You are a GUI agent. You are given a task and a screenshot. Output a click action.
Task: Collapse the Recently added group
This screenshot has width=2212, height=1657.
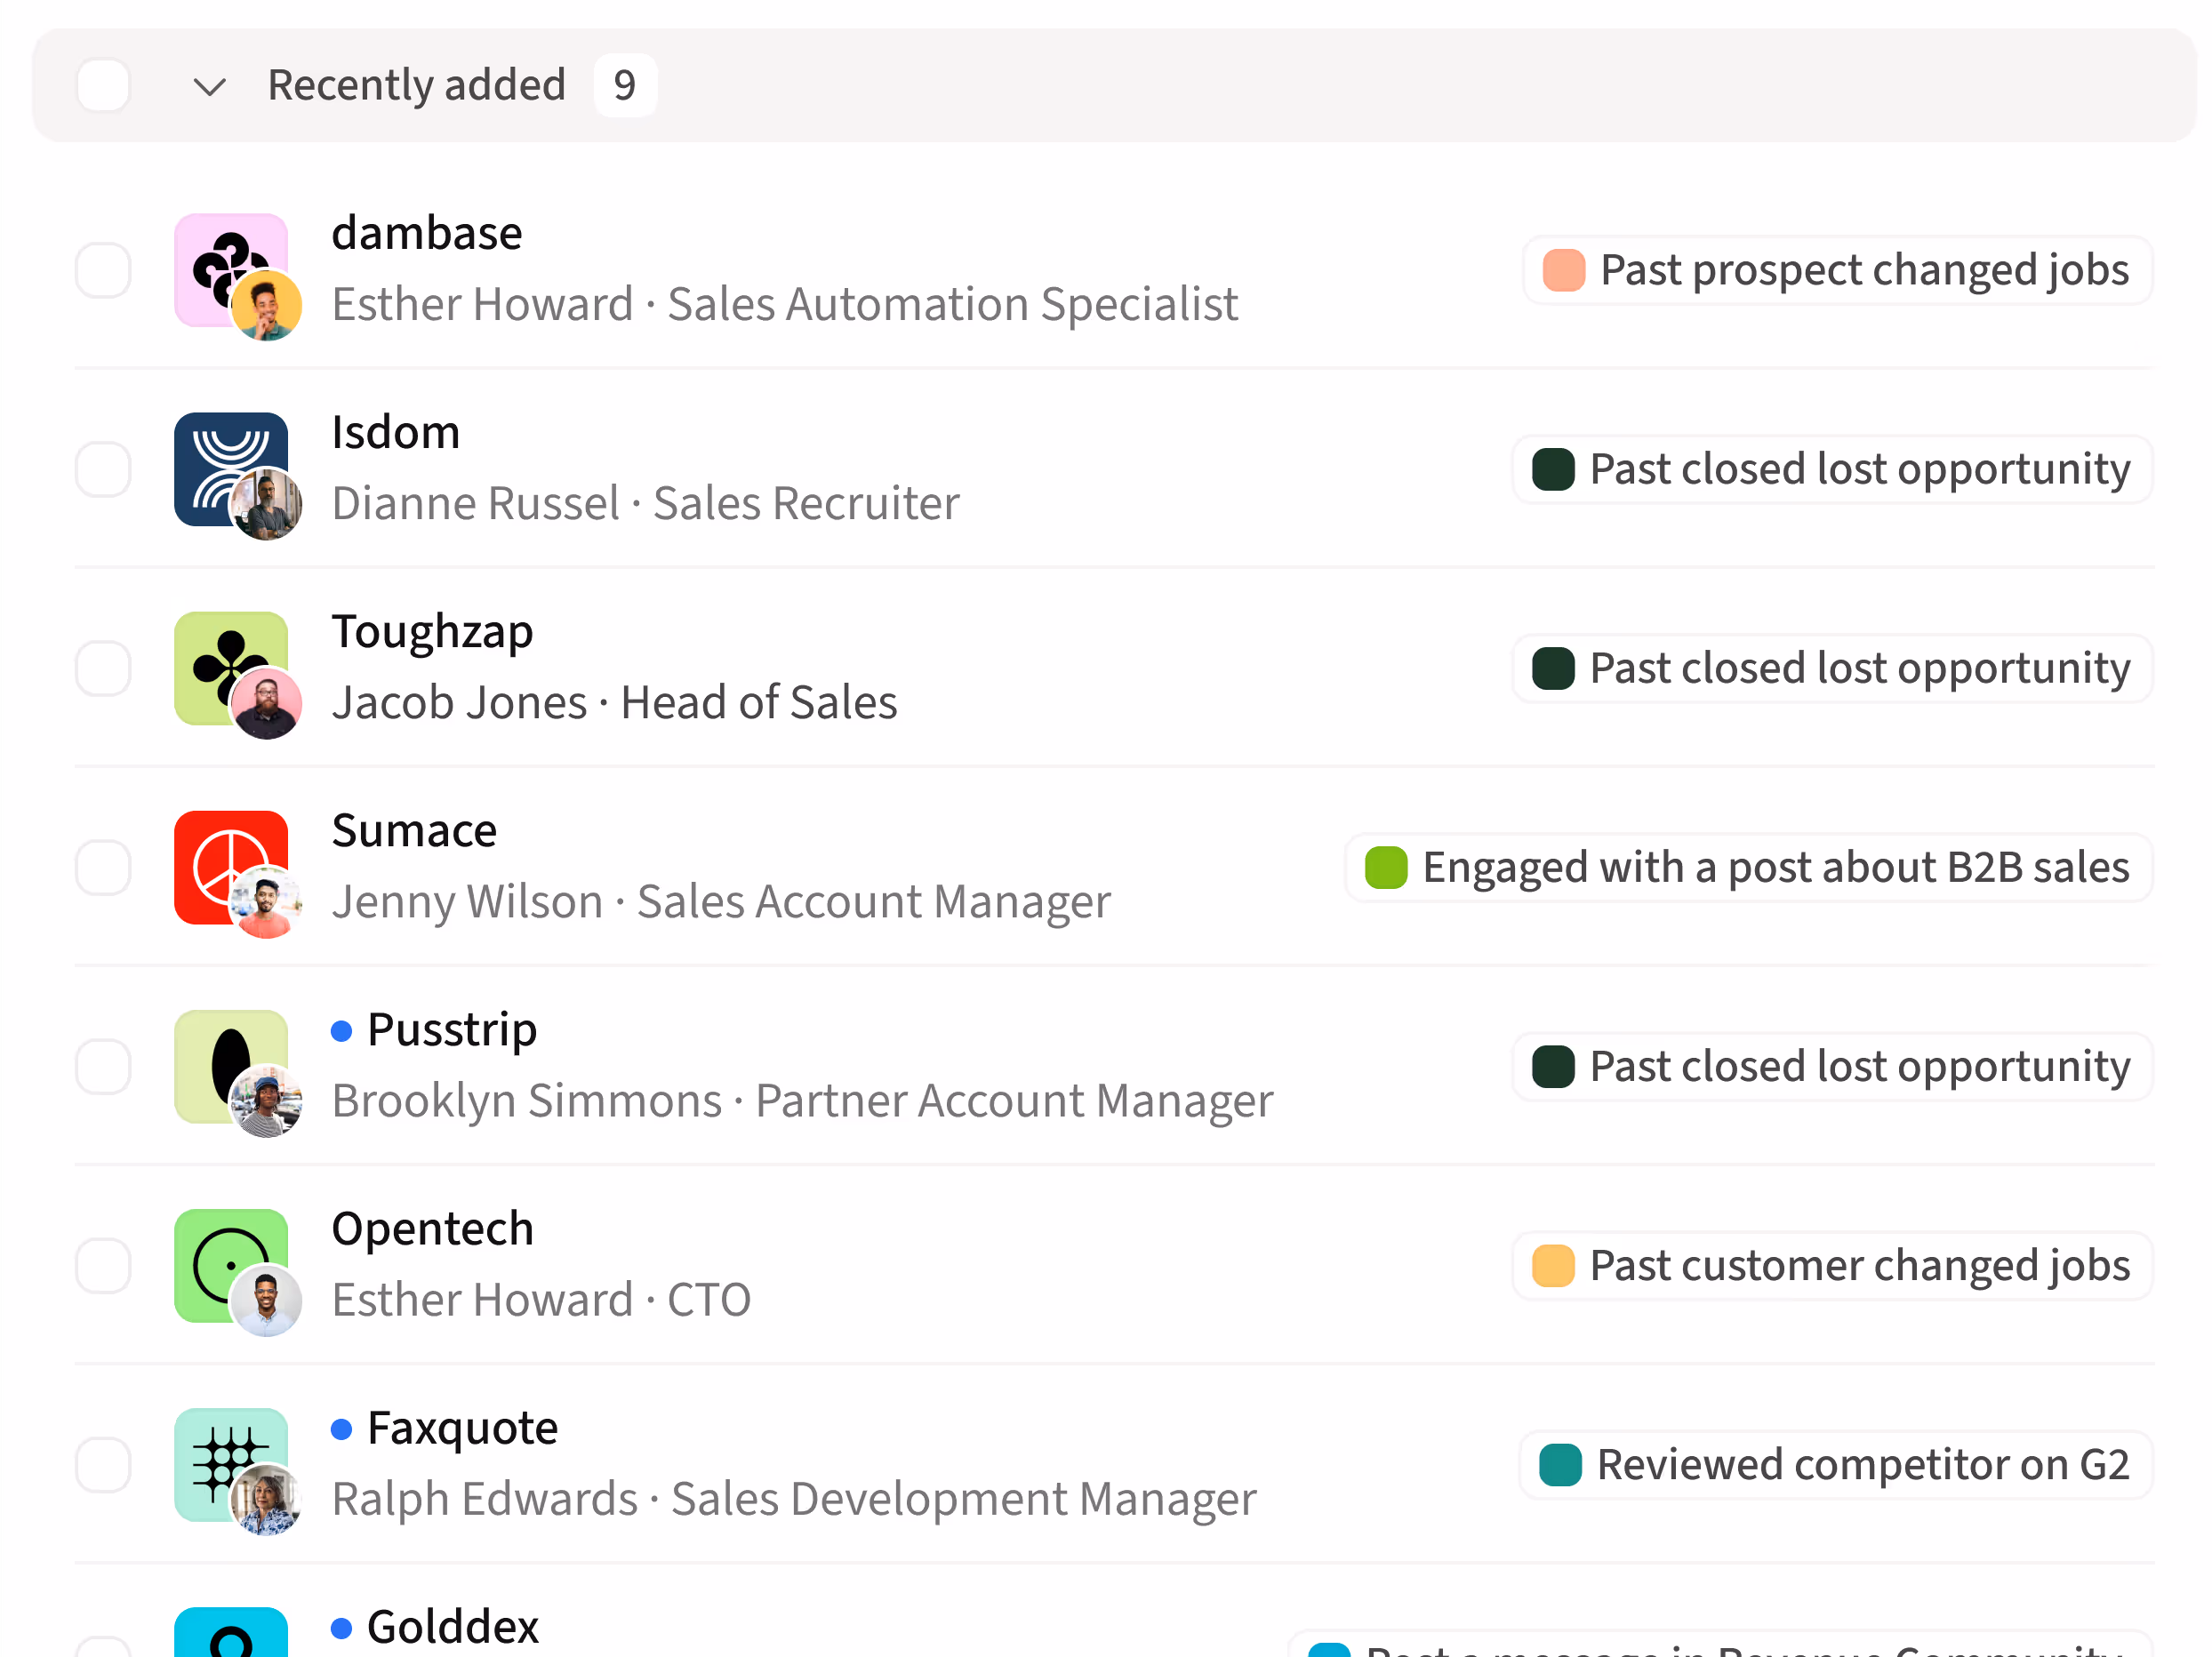[x=210, y=86]
